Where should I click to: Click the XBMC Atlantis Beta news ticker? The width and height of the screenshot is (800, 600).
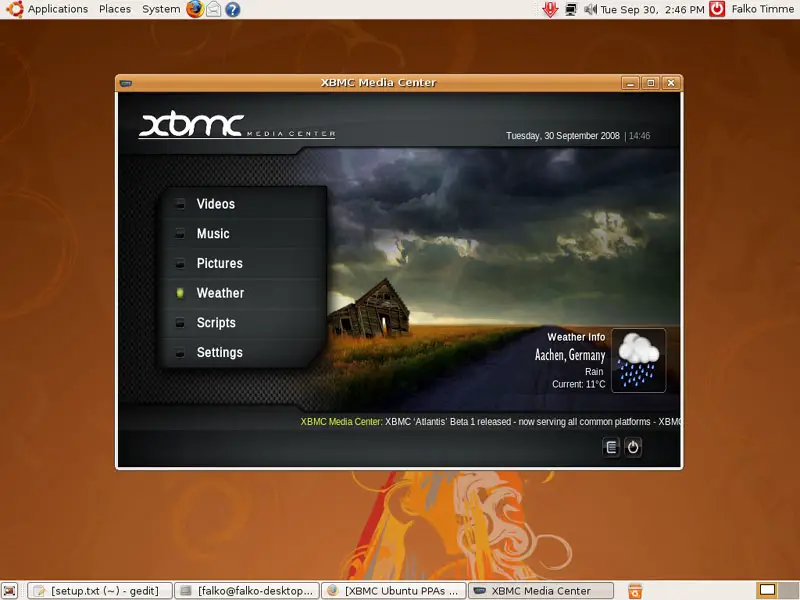(490, 422)
